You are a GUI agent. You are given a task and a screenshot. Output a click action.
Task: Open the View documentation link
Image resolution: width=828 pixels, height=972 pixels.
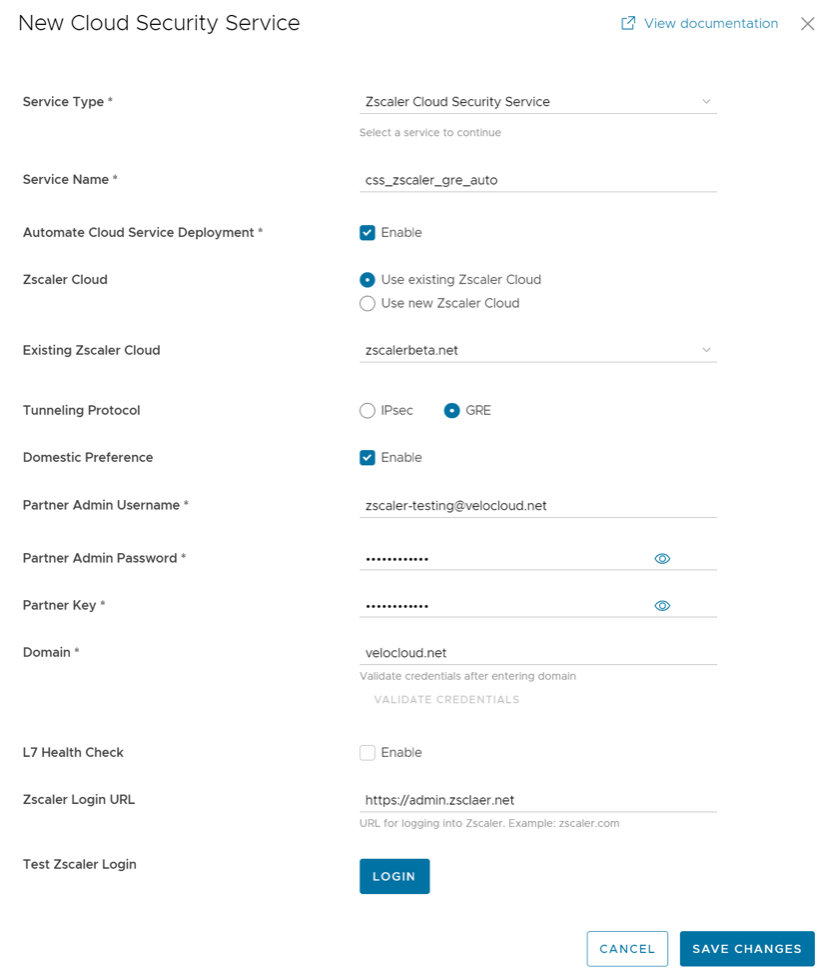pyautogui.click(x=710, y=23)
